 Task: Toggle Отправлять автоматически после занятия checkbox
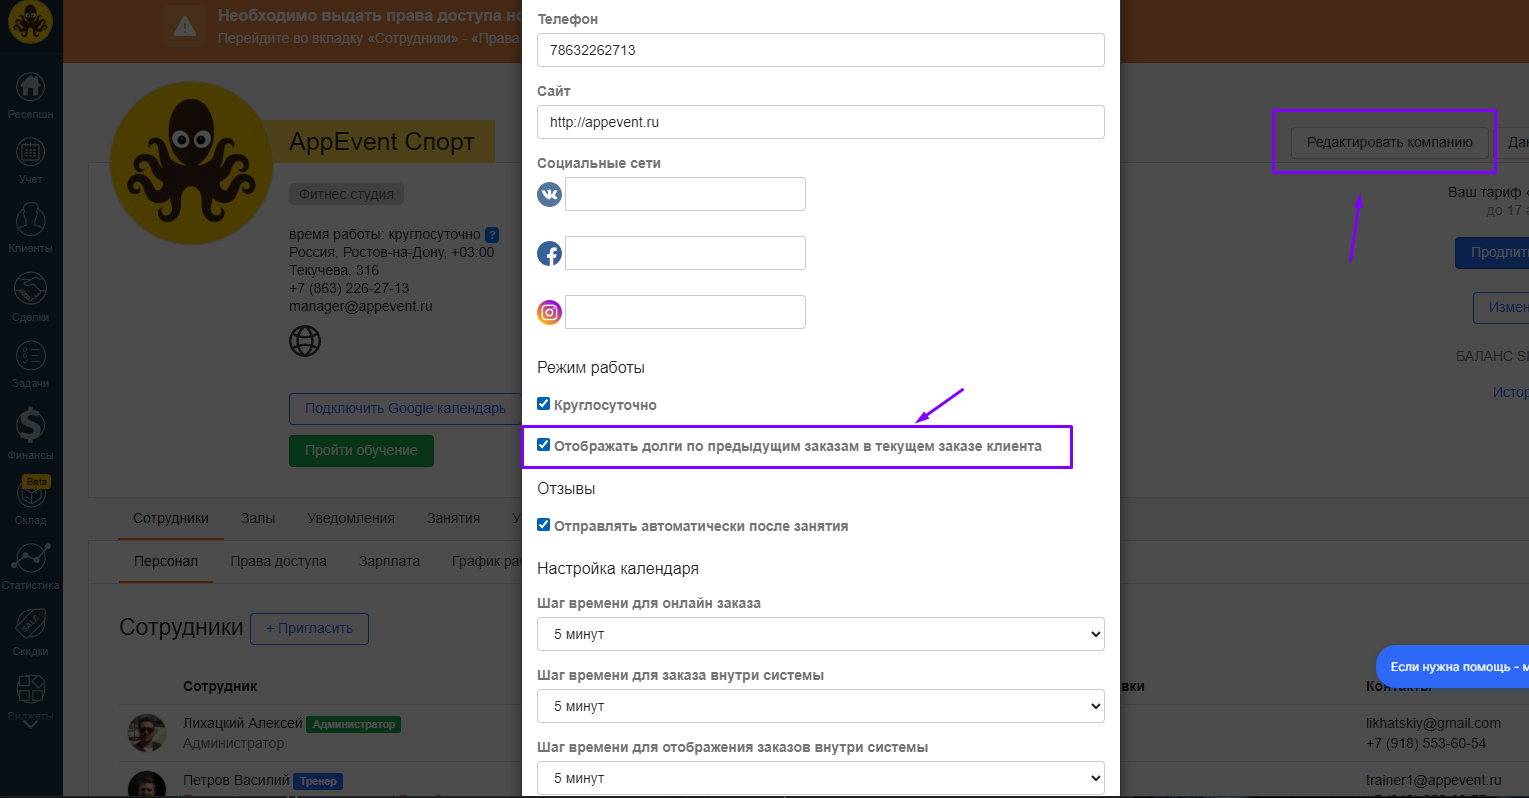[543, 525]
